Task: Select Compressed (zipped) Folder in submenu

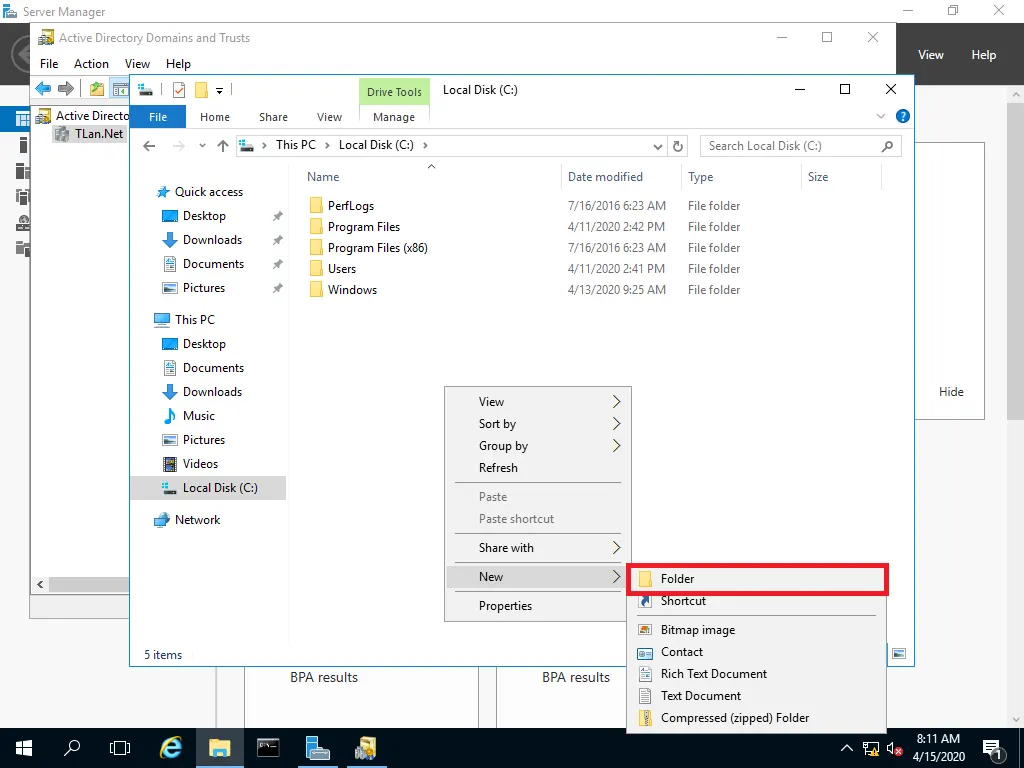Action: [x=757, y=718]
